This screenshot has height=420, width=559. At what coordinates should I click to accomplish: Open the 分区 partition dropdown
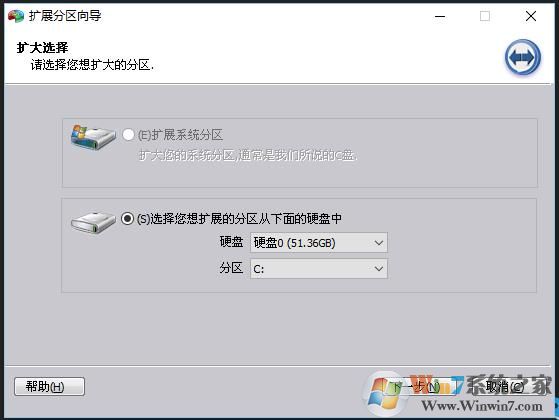coord(319,268)
